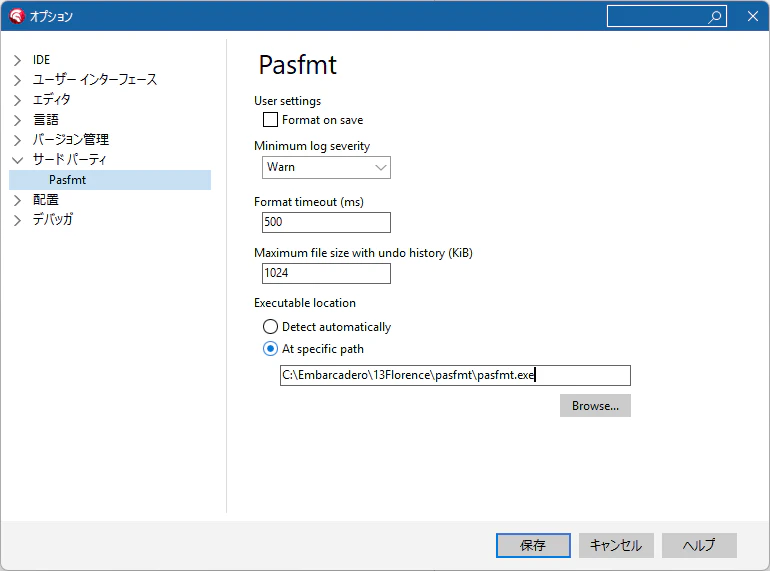The image size is (770, 571).
Task: Click the Pasfmt page heading
Action: (x=298, y=65)
